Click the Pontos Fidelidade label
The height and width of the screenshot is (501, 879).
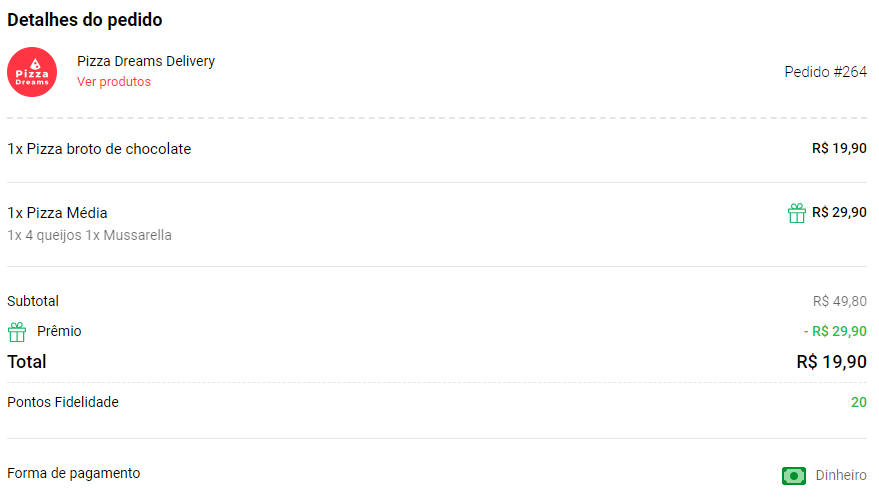[63, 402]
